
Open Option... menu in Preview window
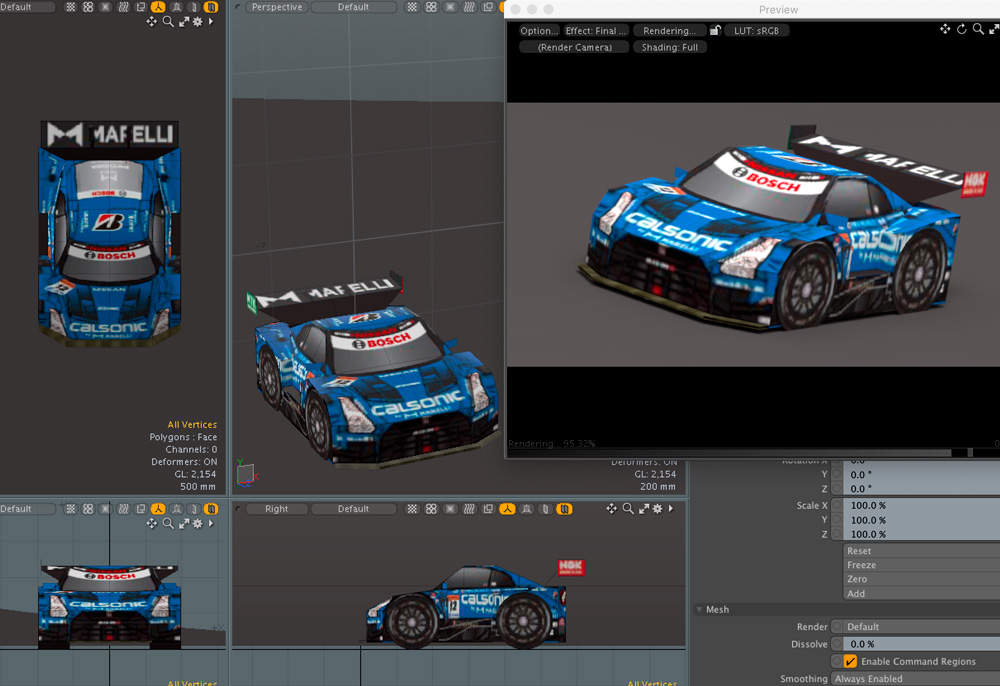point(539,31)
